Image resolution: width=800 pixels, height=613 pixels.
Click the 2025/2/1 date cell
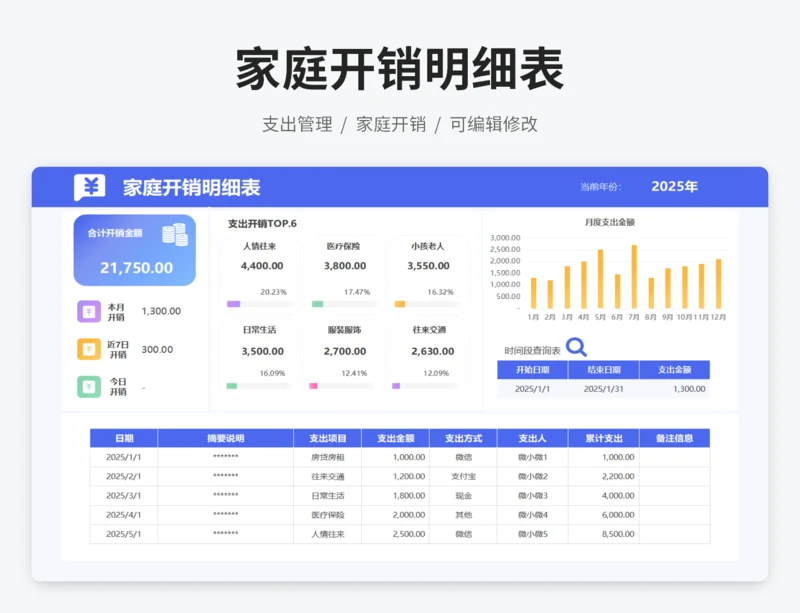click(x=123, y=476)
